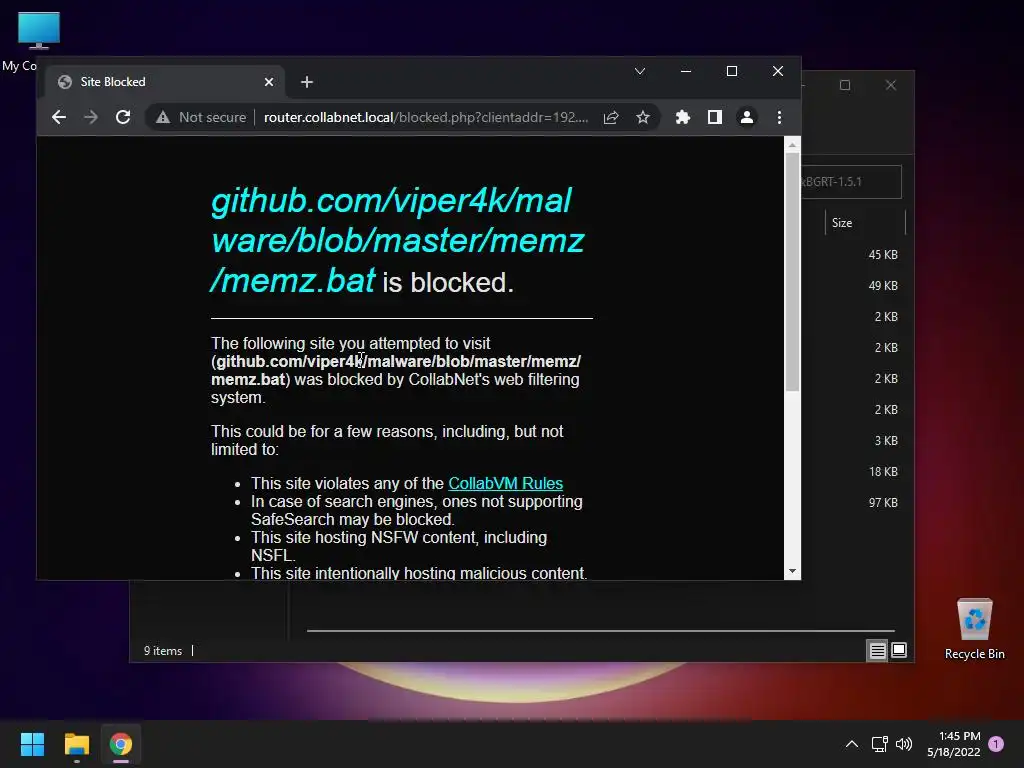
Task: Switch Explorer to details view
Action: coord(877,650)
